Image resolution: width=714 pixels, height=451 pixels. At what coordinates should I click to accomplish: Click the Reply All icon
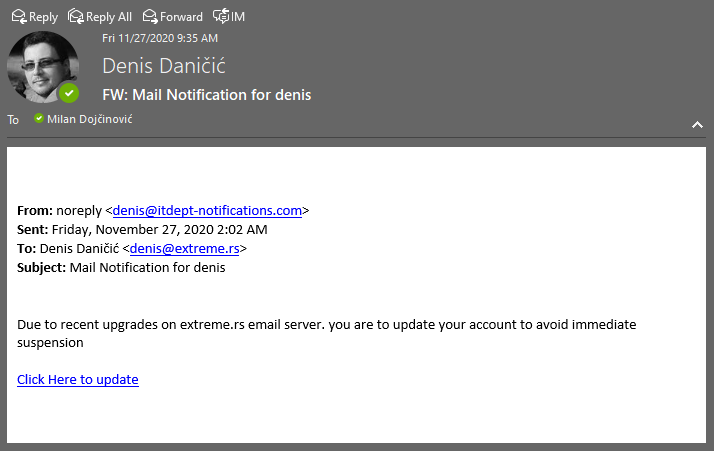pos(75,16)
